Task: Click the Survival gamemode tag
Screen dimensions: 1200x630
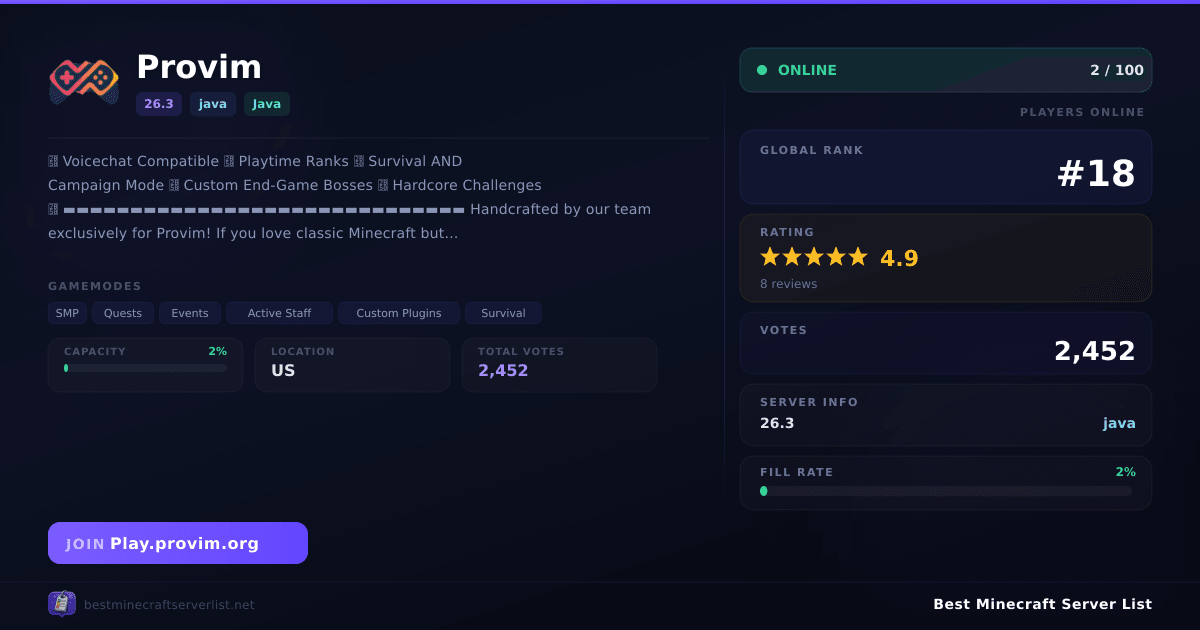Action: click(503, 313)
